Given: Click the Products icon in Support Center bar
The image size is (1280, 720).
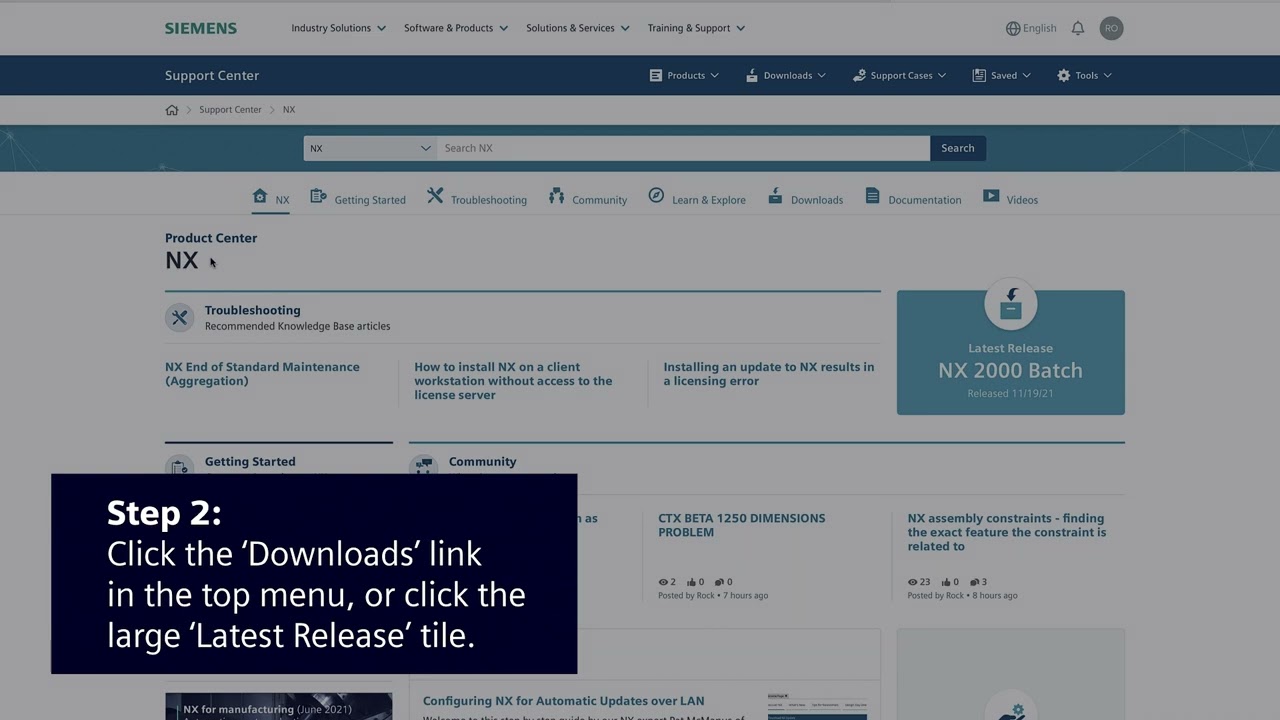Looking at the screenshot, I should tap(656, 75).
